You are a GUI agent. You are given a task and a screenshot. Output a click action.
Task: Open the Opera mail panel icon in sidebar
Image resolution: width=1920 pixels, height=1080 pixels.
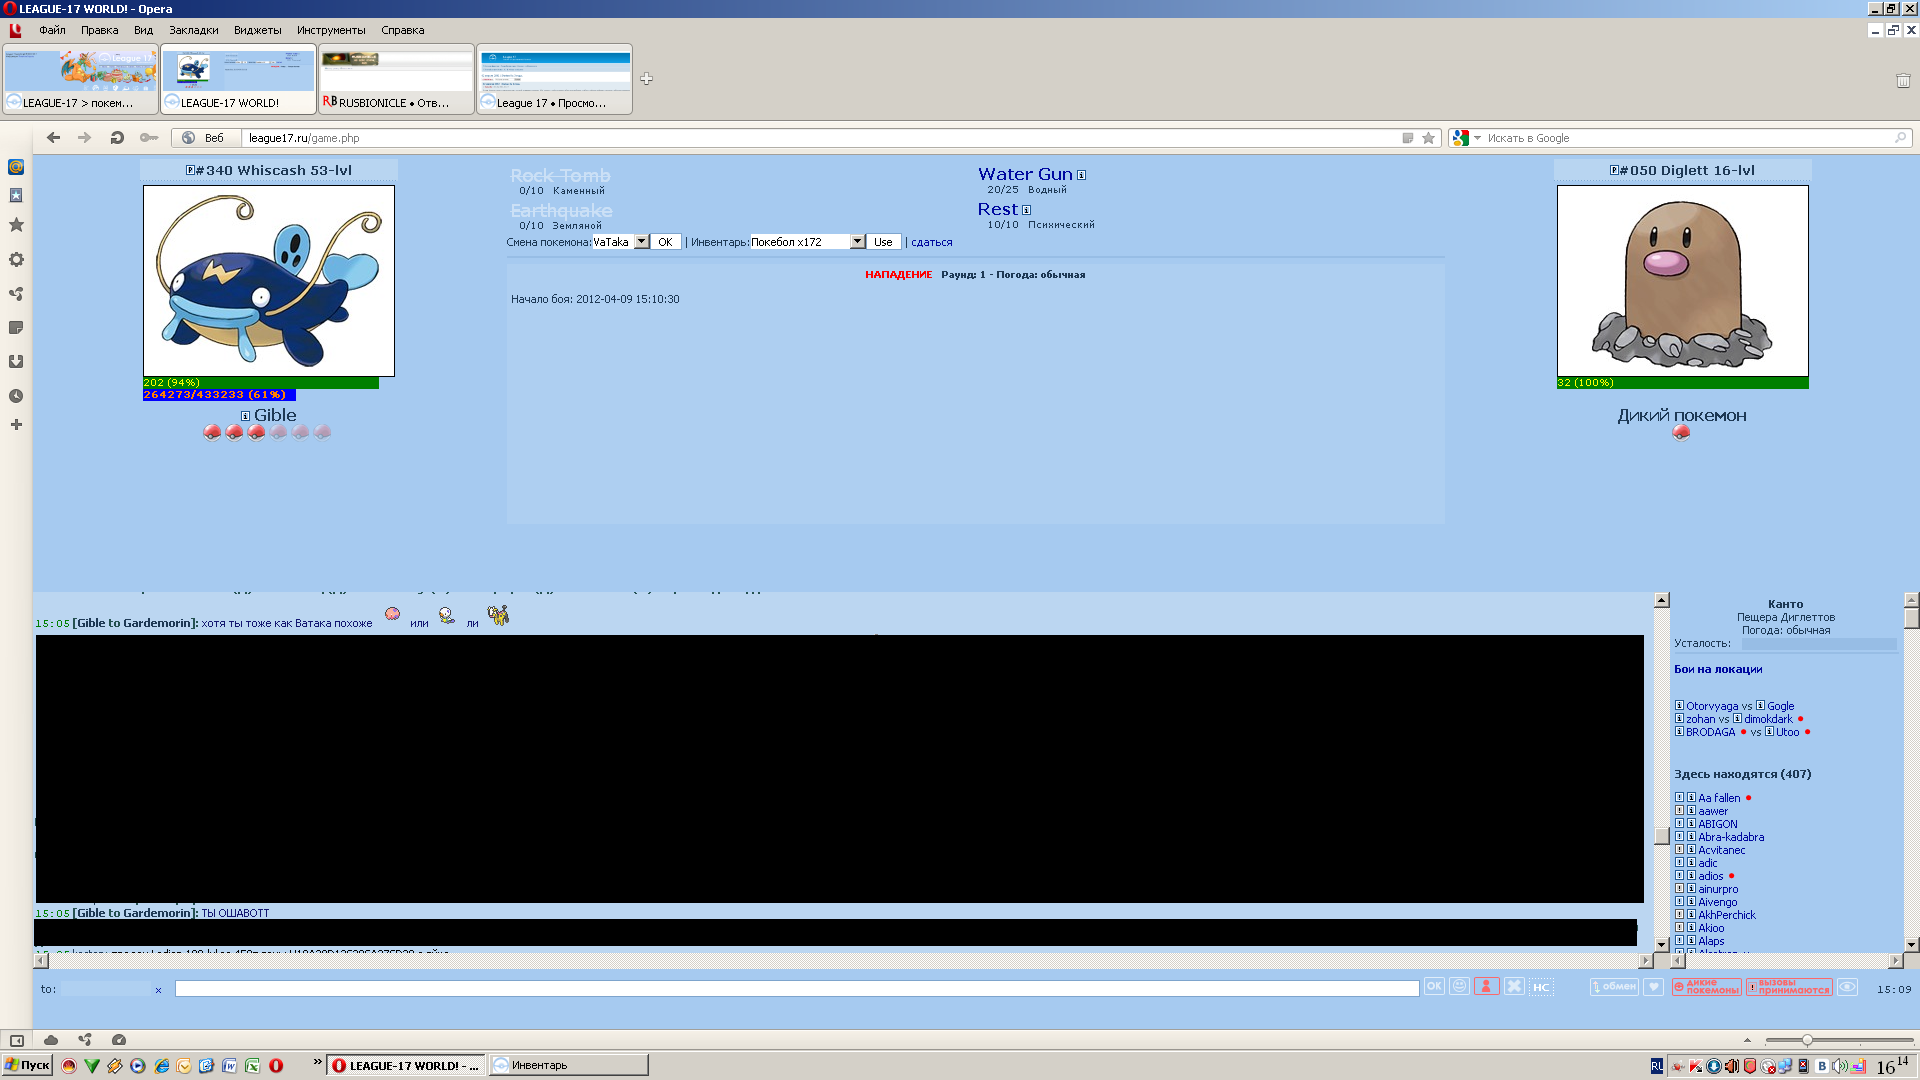(16, 167)
